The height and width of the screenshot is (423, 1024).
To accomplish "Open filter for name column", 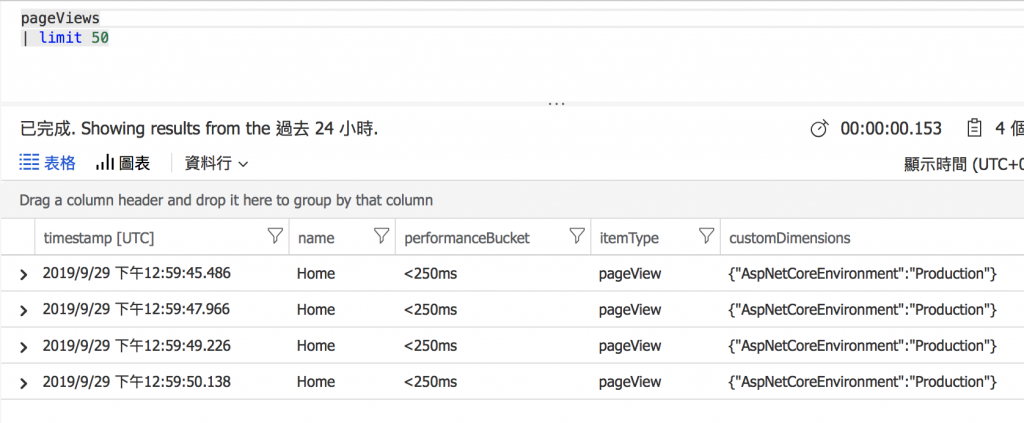I will click(380, 237).
